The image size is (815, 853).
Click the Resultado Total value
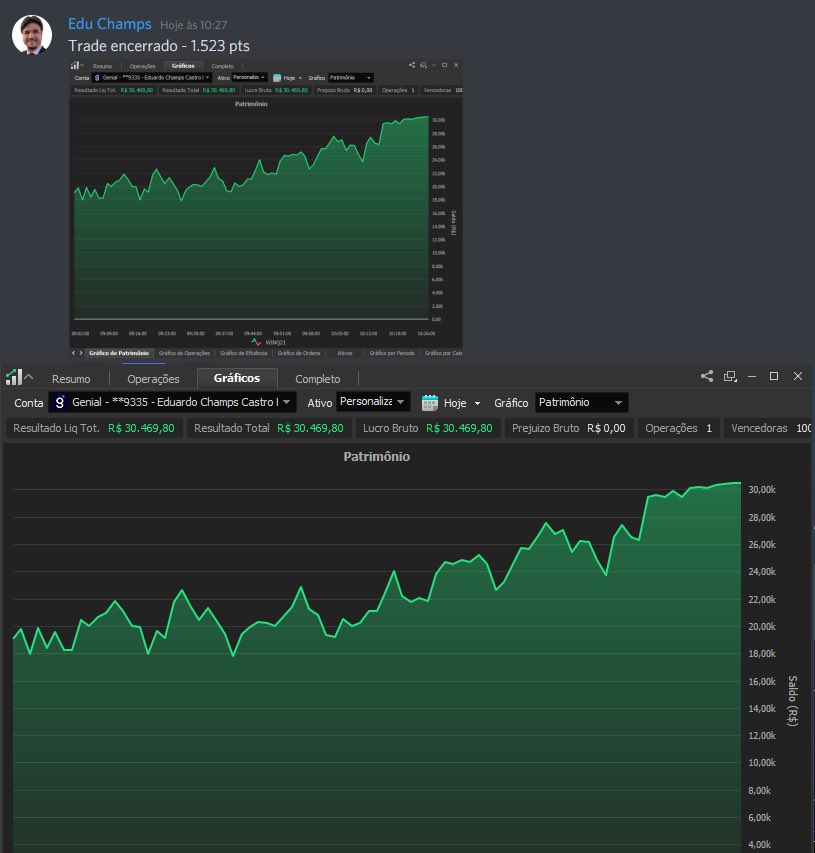point(311,428)
